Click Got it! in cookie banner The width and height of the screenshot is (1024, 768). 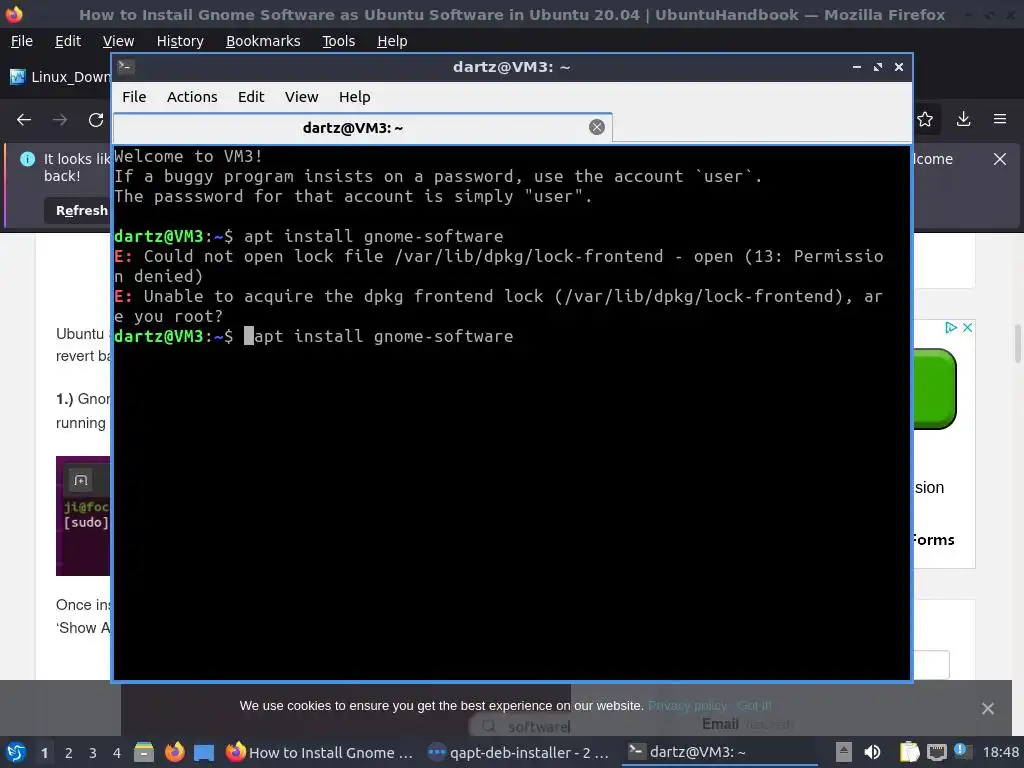click(x=754, y=705)
